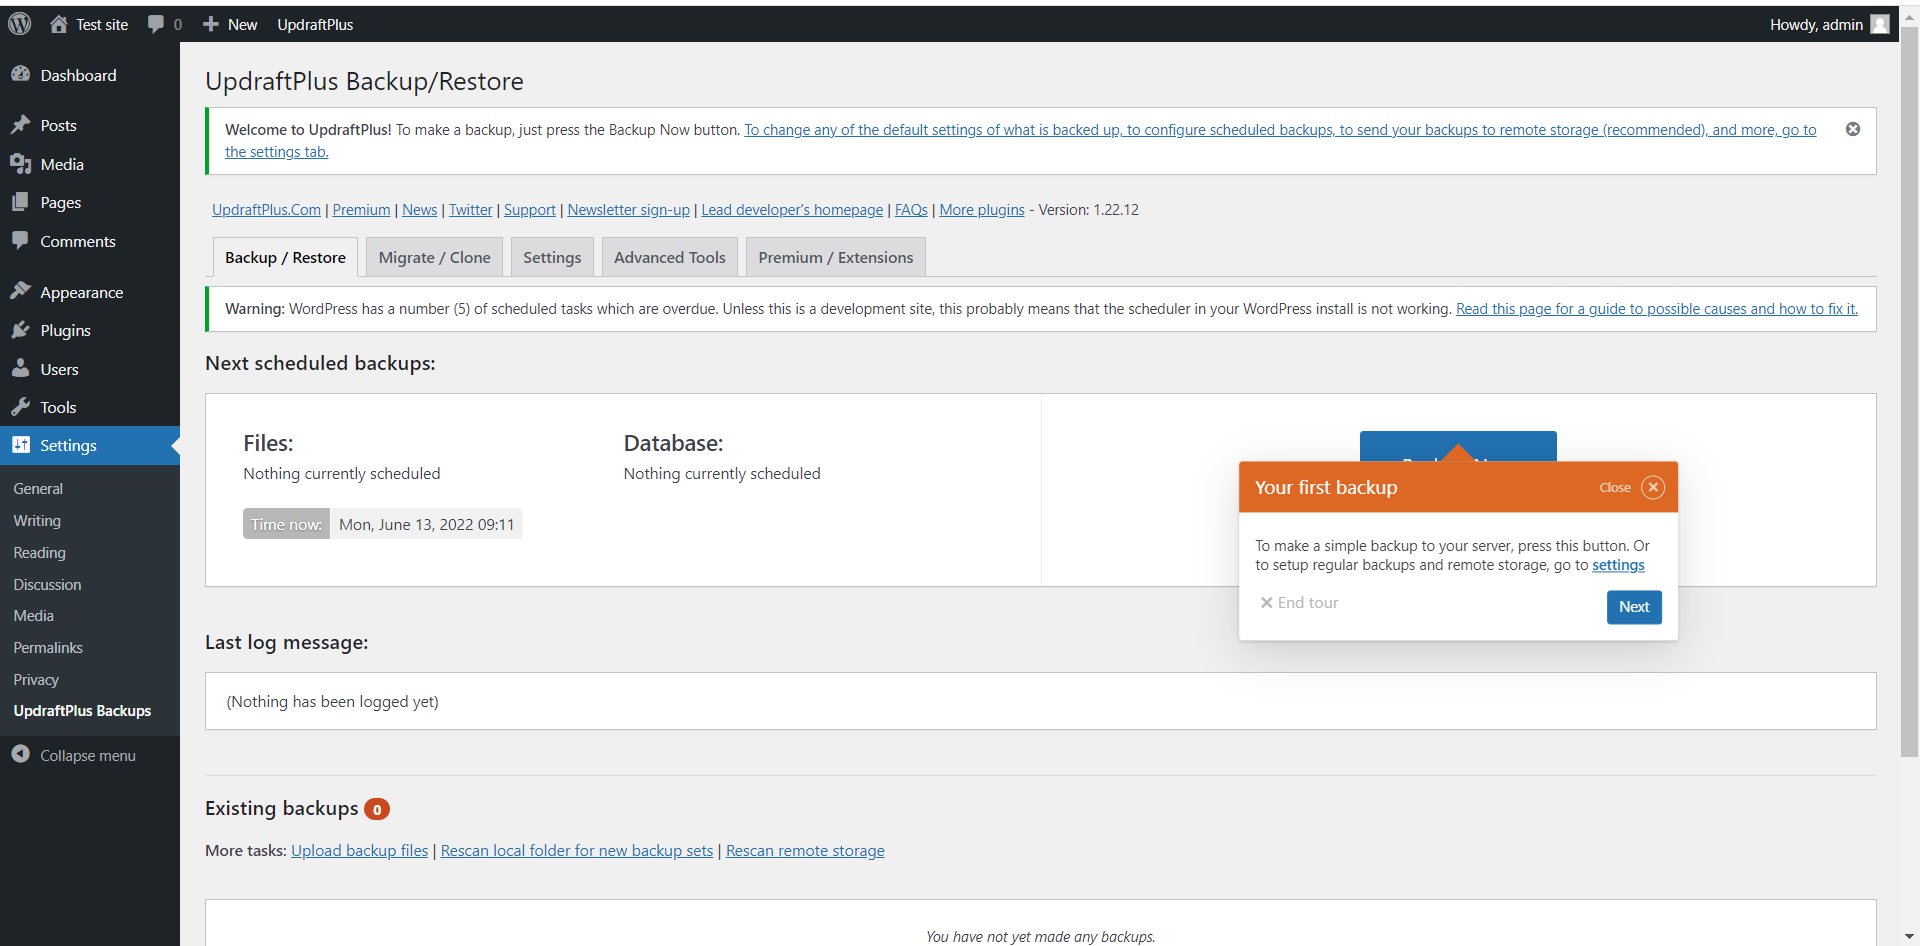Open the settings link in tour popup
The height and width of the screenshot is (946, 1920).
coord(1618,565)
